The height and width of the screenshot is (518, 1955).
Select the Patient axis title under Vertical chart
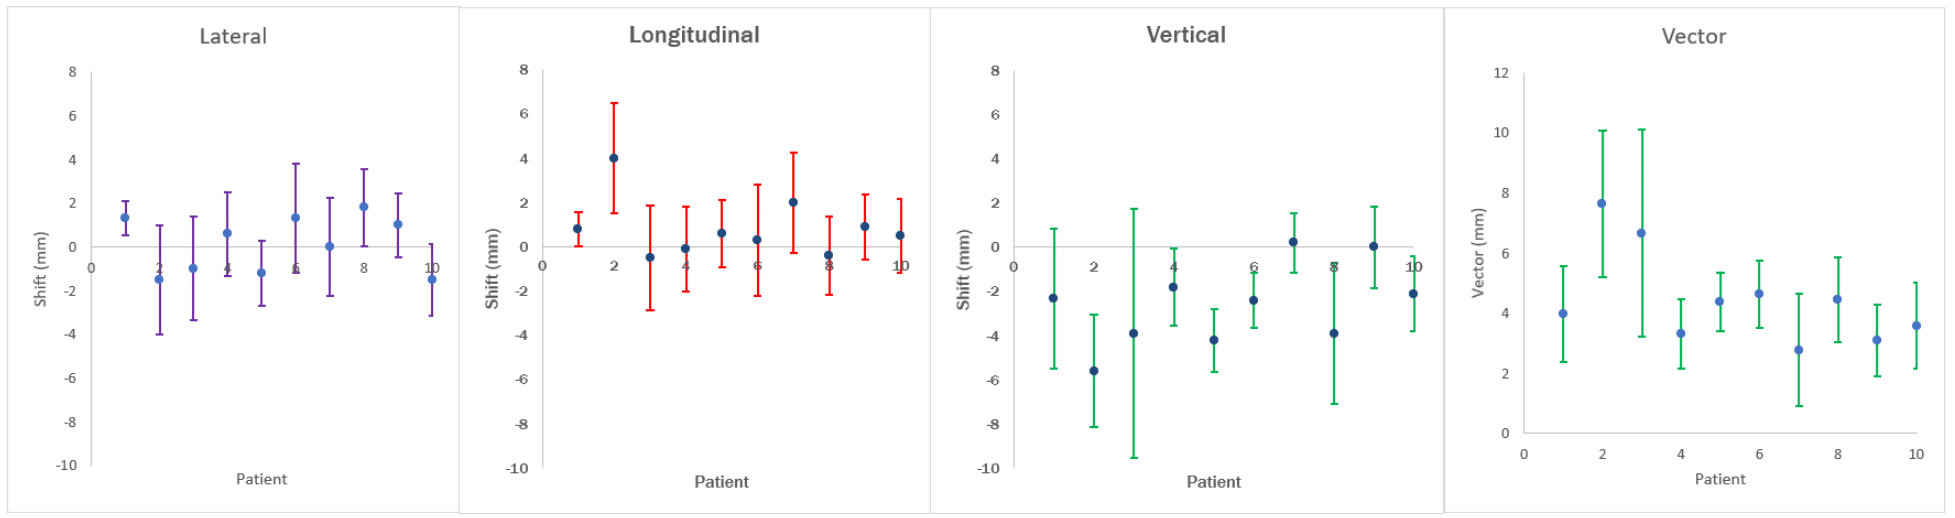click(1213, 482)
